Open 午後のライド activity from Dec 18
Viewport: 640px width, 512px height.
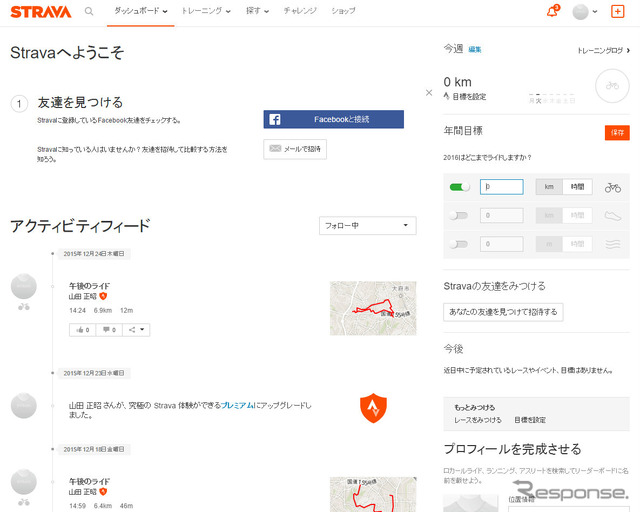pyautogui.click(x=89, y=481)
